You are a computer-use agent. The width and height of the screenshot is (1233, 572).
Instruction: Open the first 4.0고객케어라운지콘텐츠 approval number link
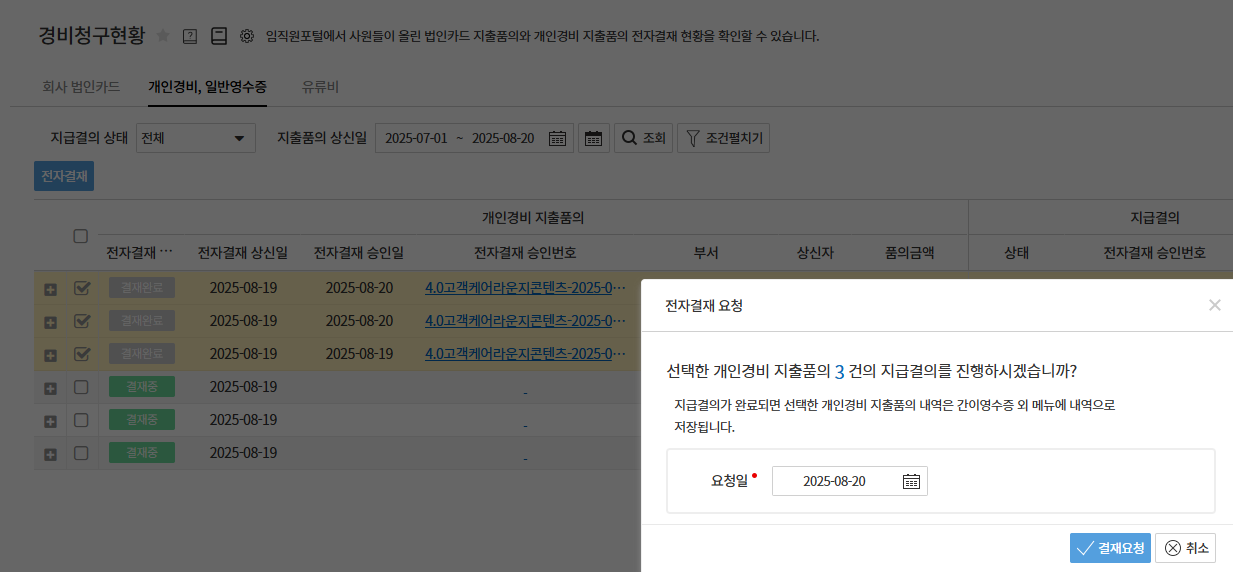pyautogui.click(x=525, y=288)
